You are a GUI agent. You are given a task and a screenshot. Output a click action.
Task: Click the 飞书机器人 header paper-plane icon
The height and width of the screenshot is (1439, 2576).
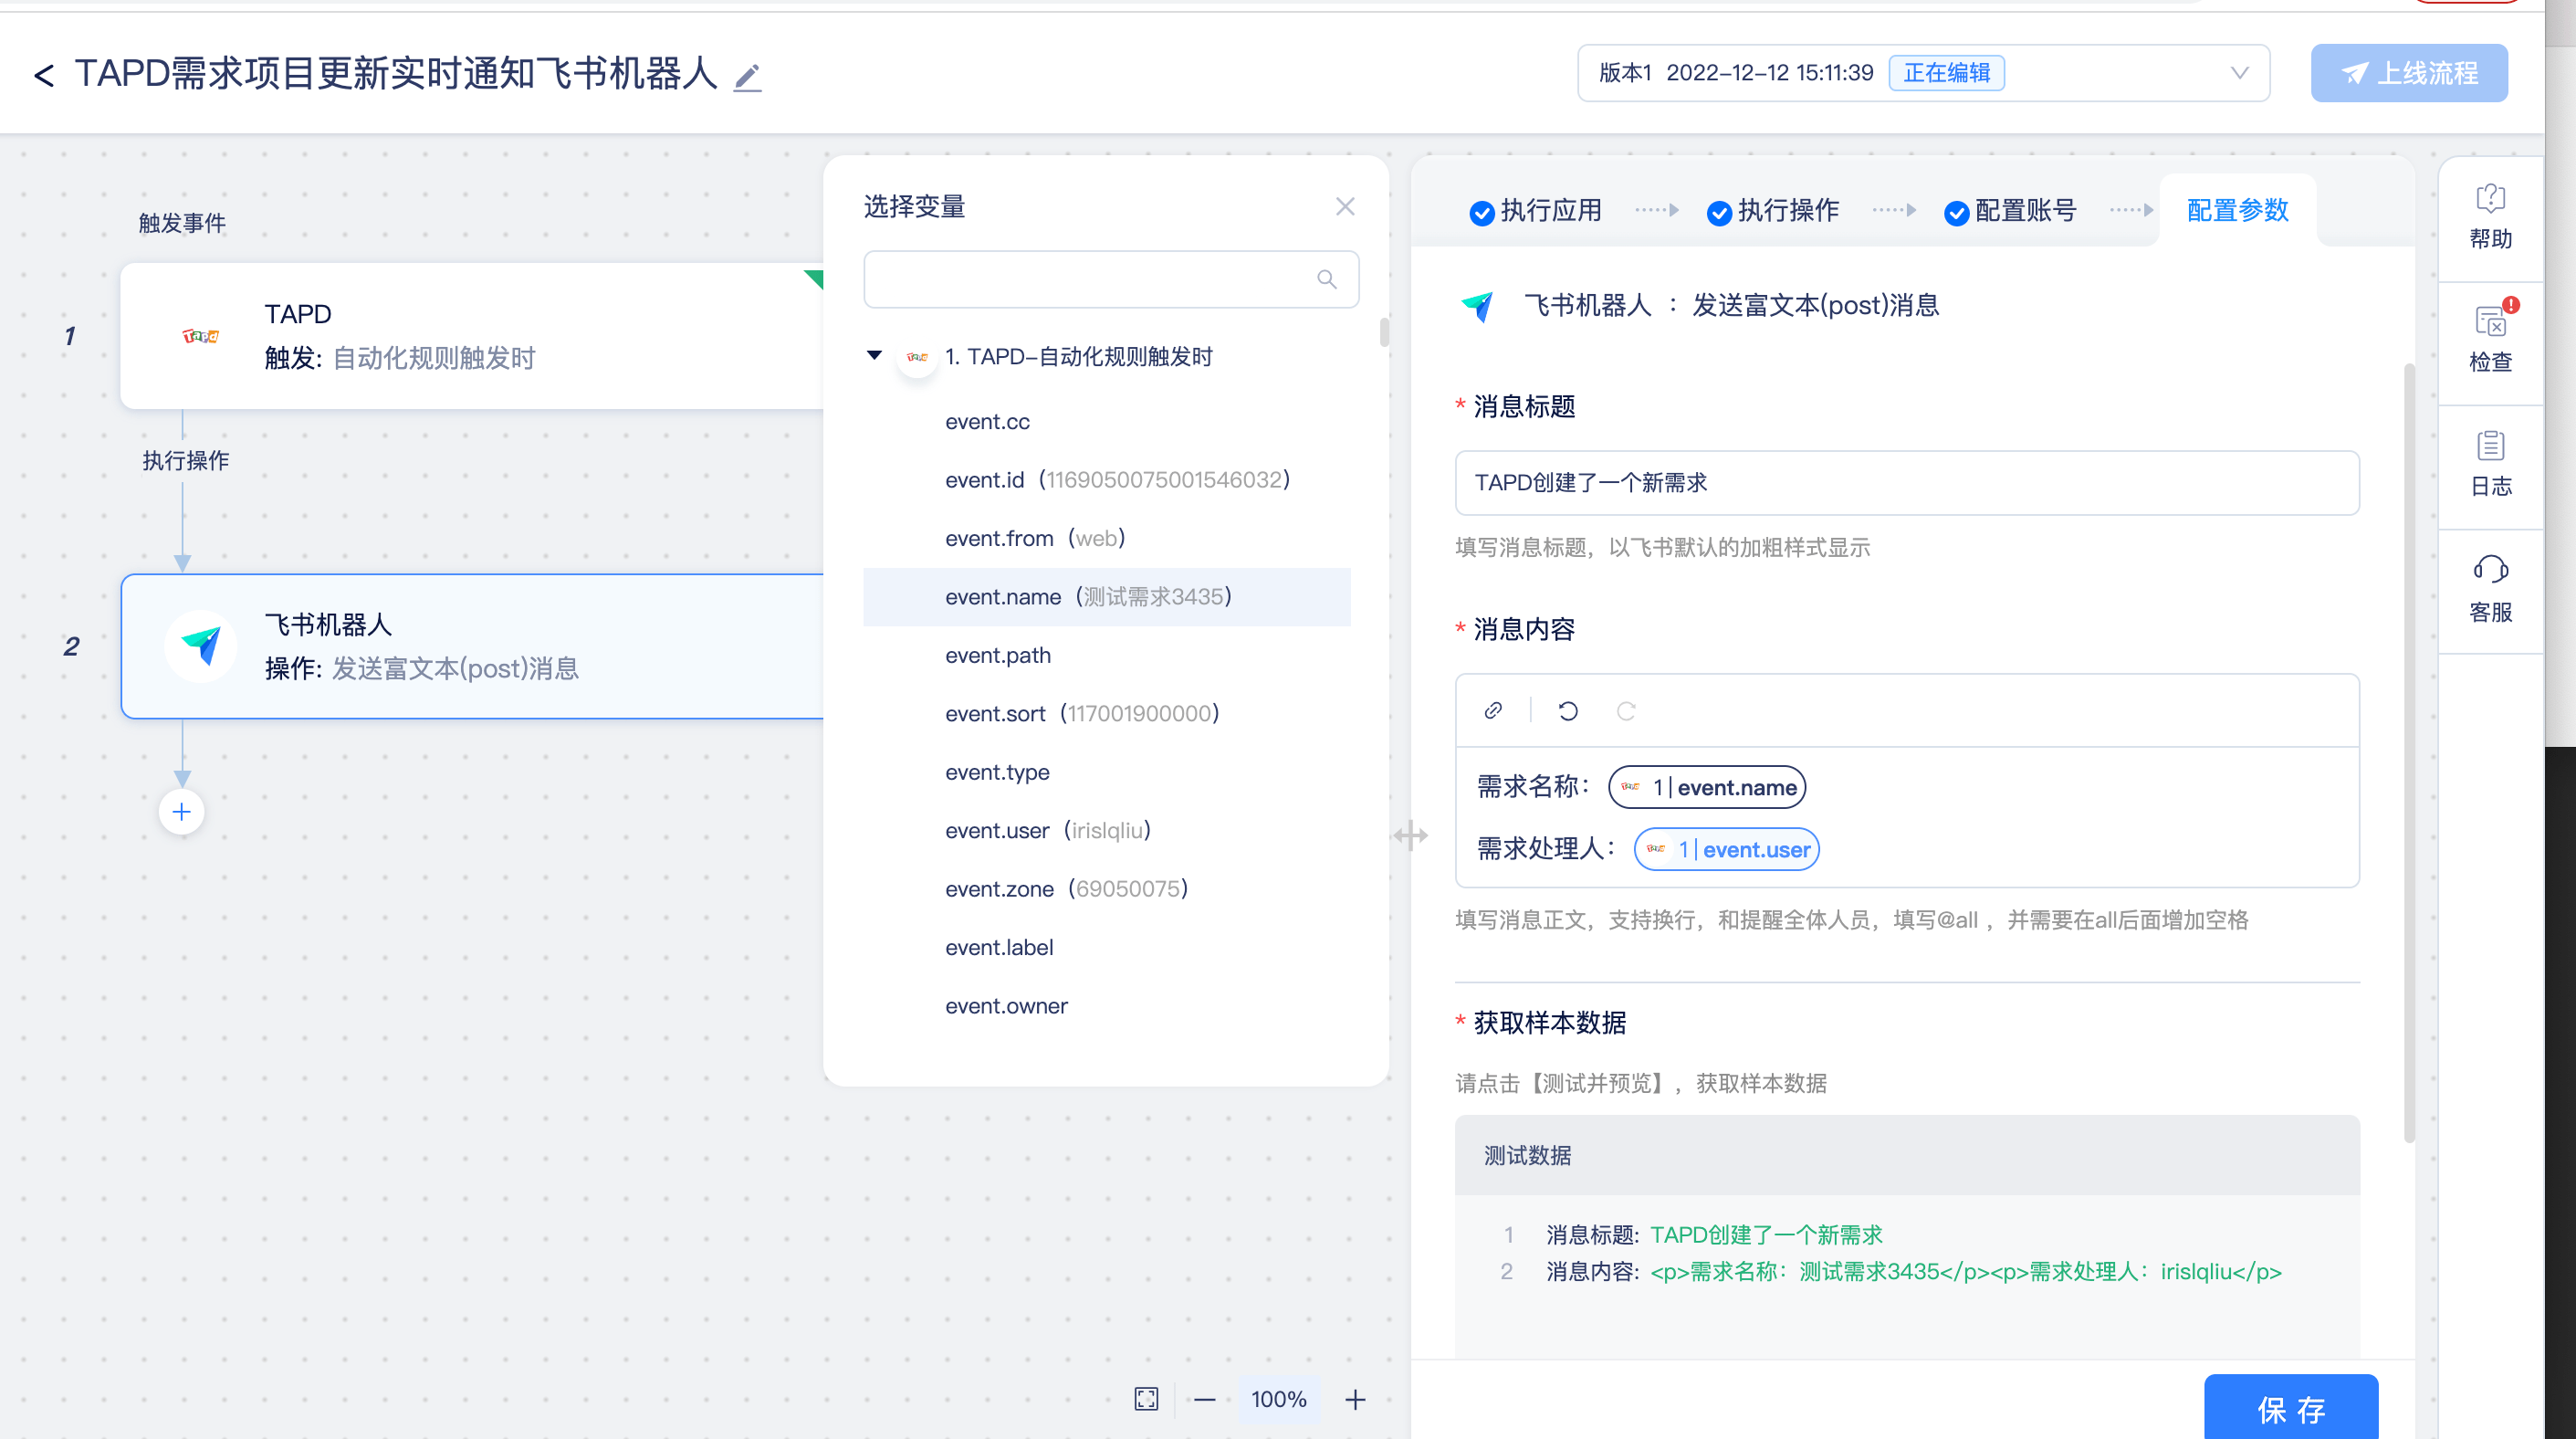point(1477,306)
